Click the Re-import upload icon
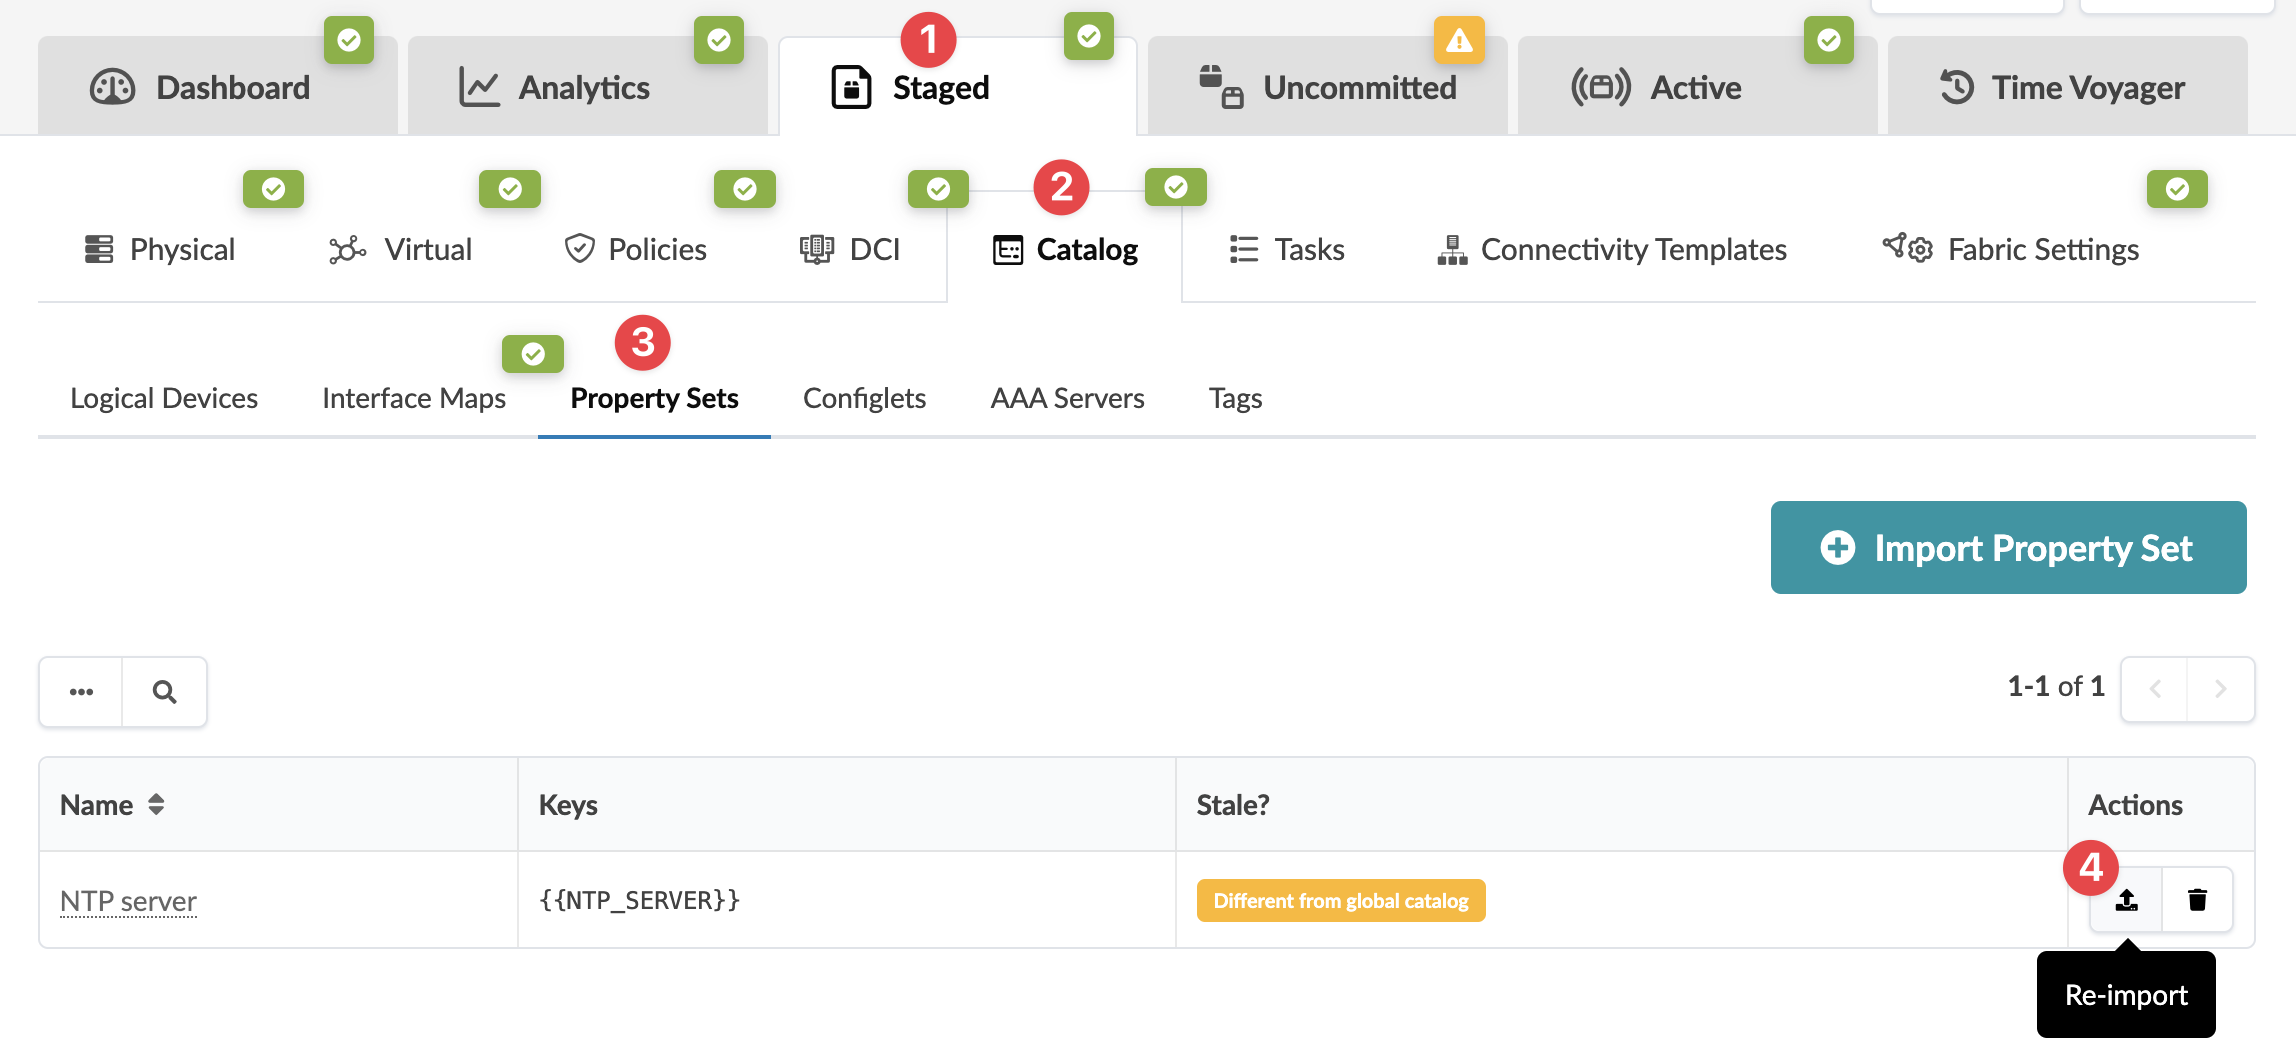This screenshot has width=2296, height=1058. pos(2126,900)
